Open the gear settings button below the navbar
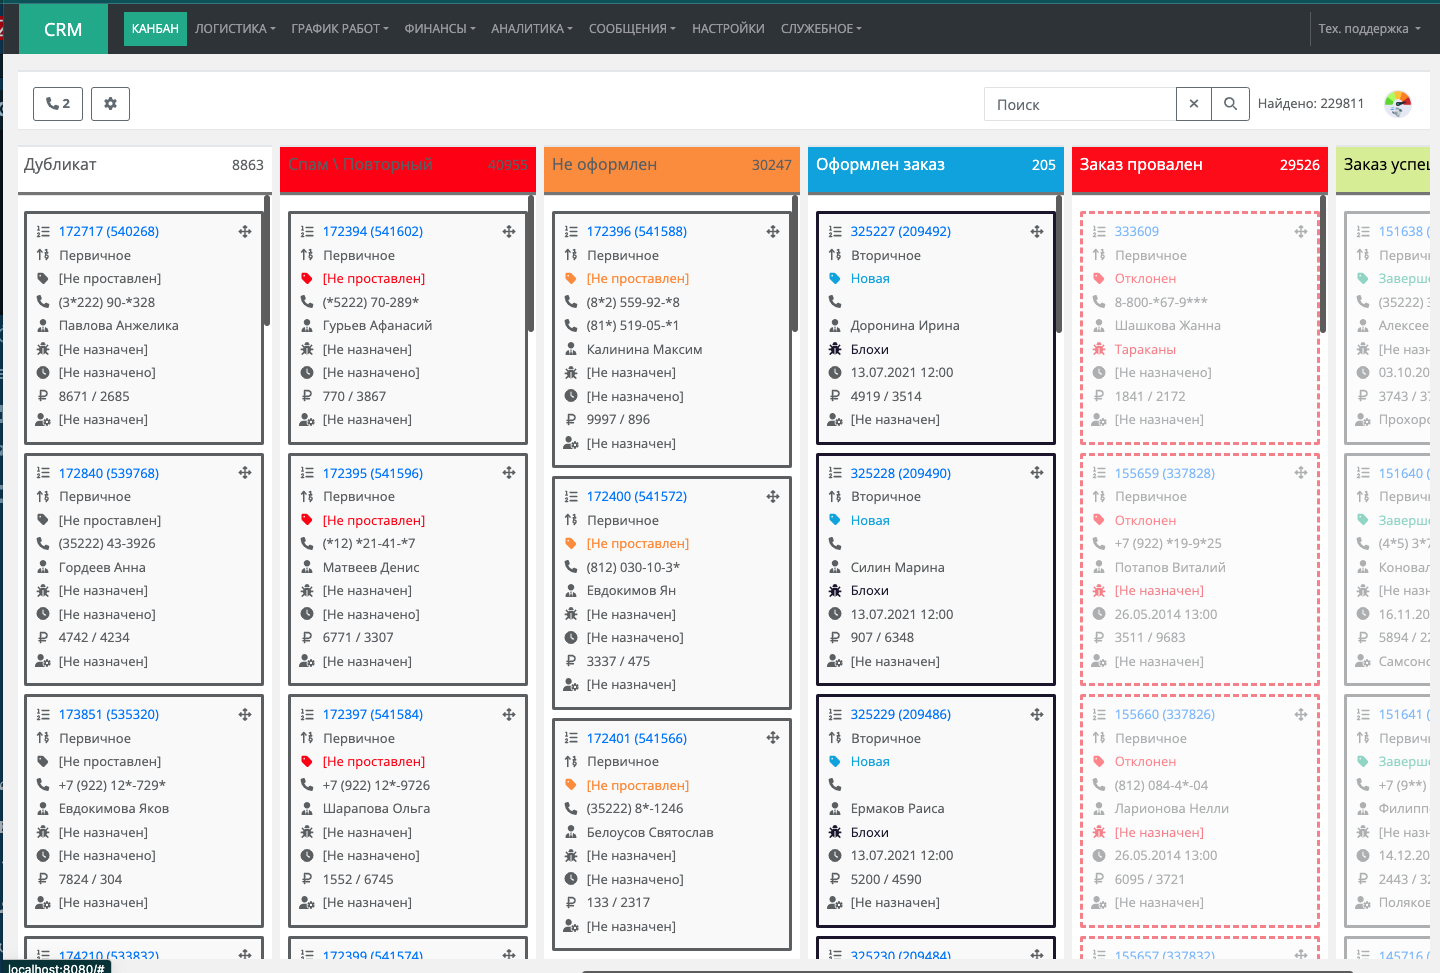The width and height of the screenshot is (1440, 973). (110, 104)
